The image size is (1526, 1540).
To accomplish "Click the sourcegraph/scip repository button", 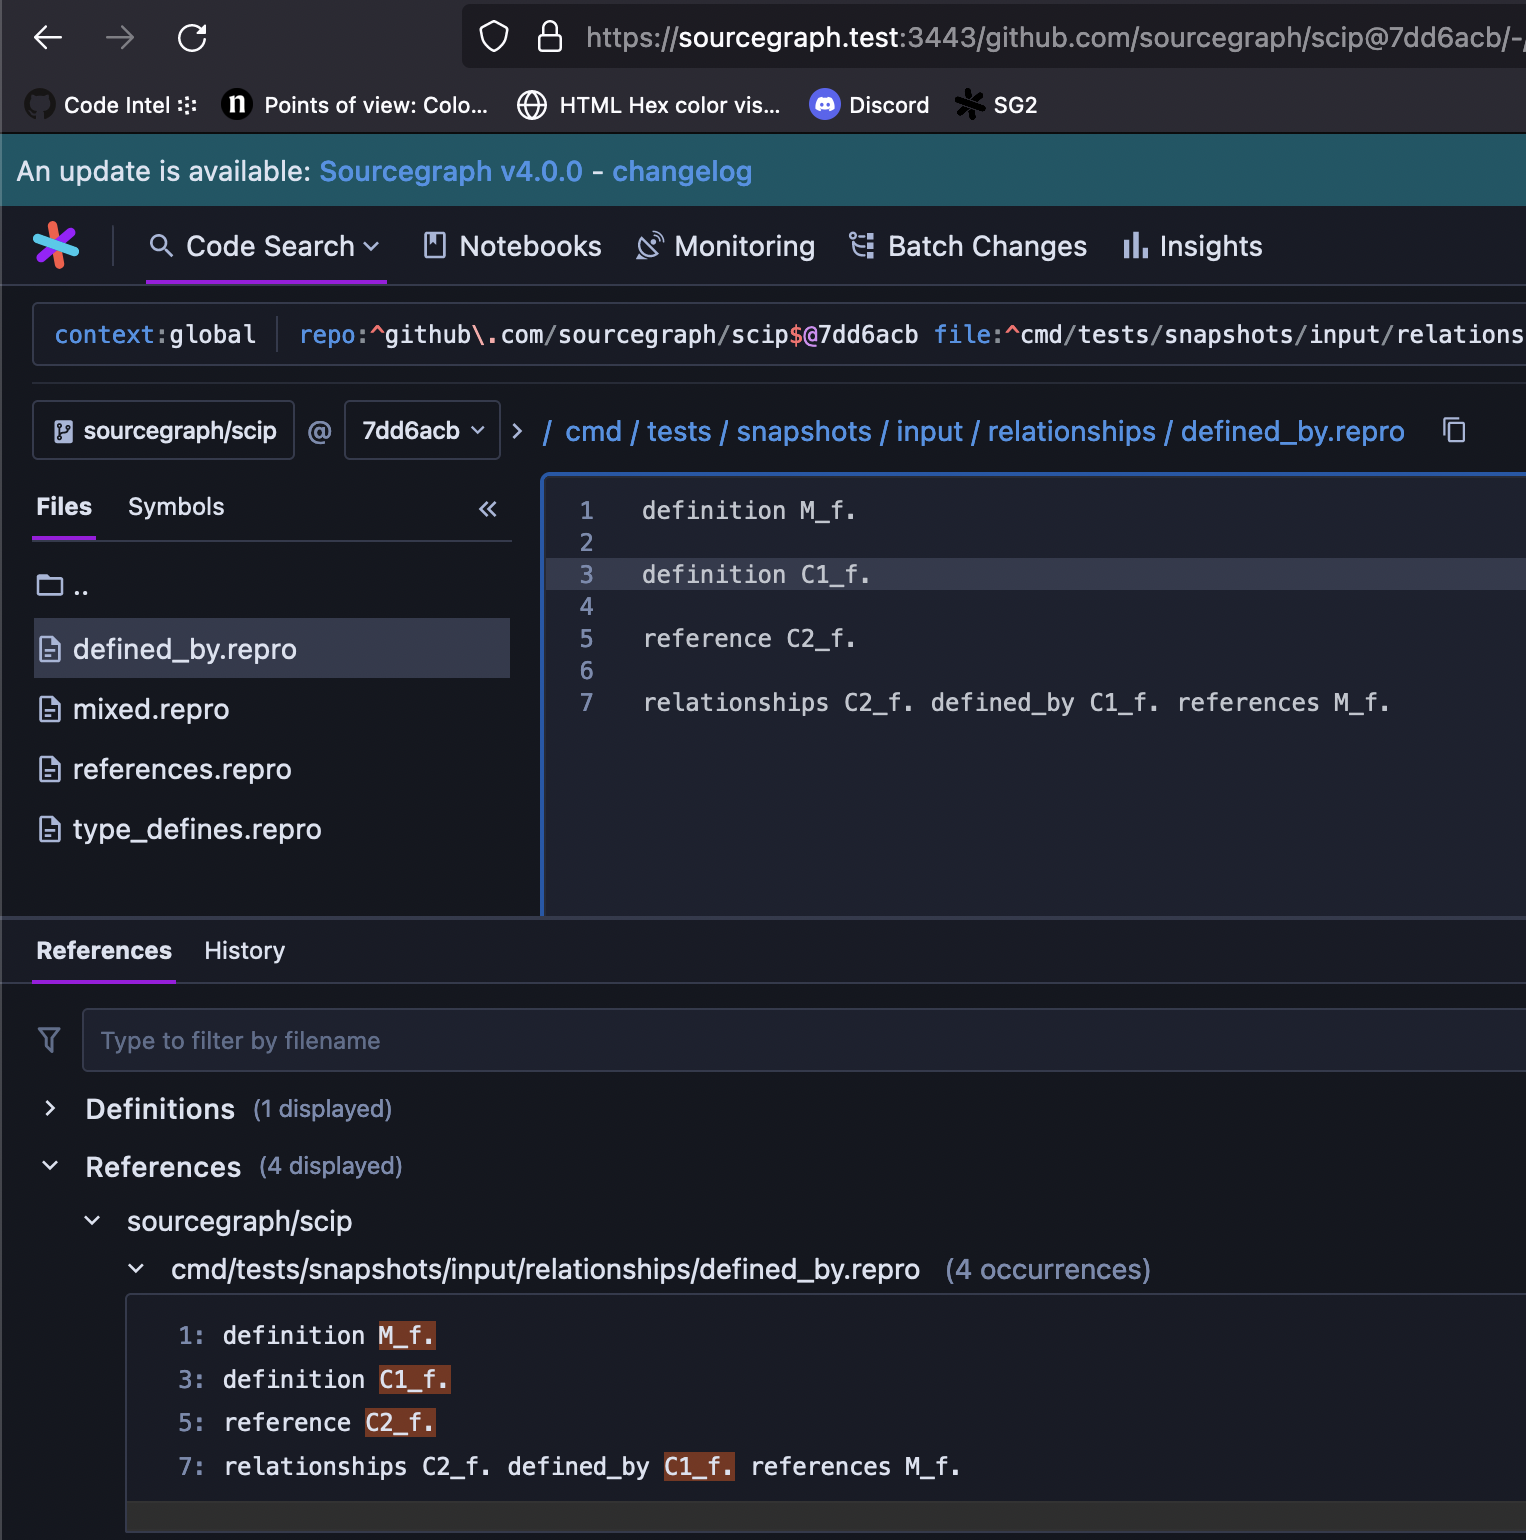I will 164,430.
